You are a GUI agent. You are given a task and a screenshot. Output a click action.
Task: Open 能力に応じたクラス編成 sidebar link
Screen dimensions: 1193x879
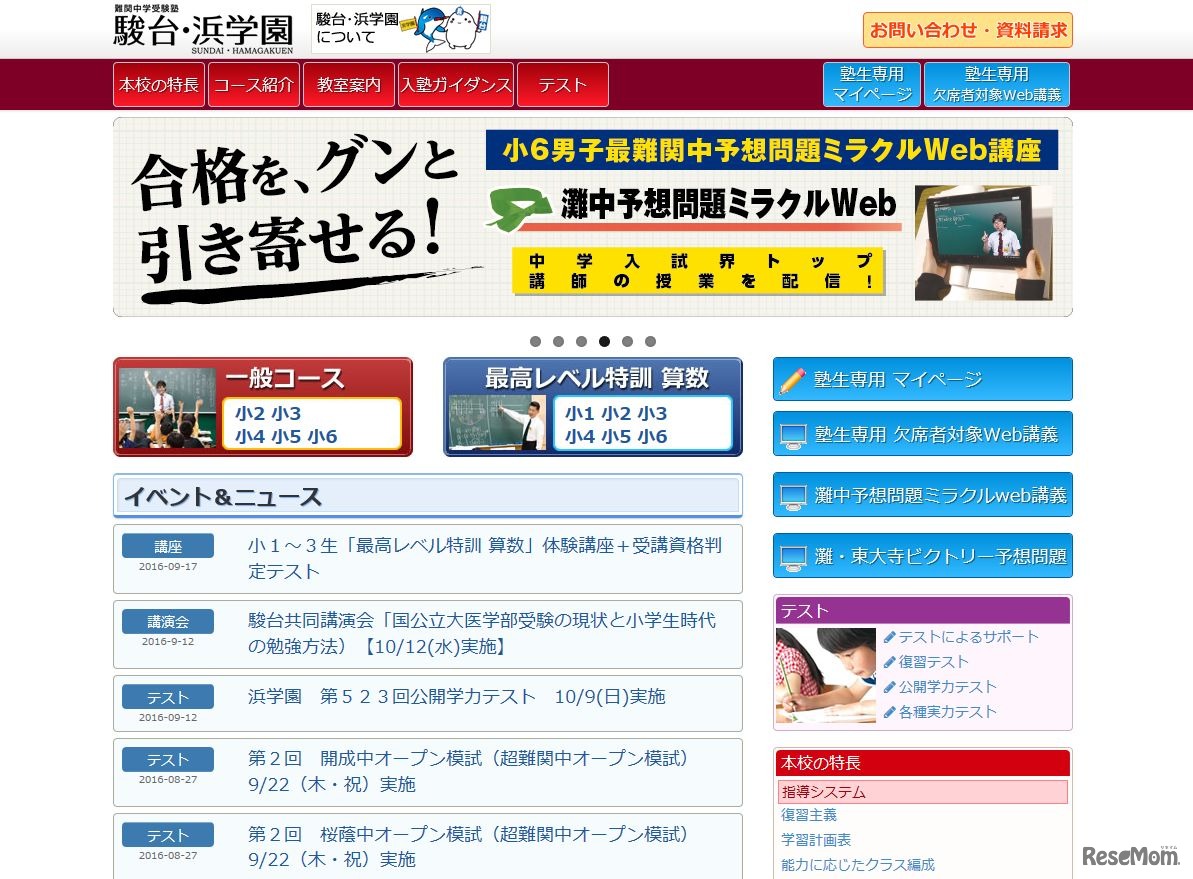[x=857, y=865]
